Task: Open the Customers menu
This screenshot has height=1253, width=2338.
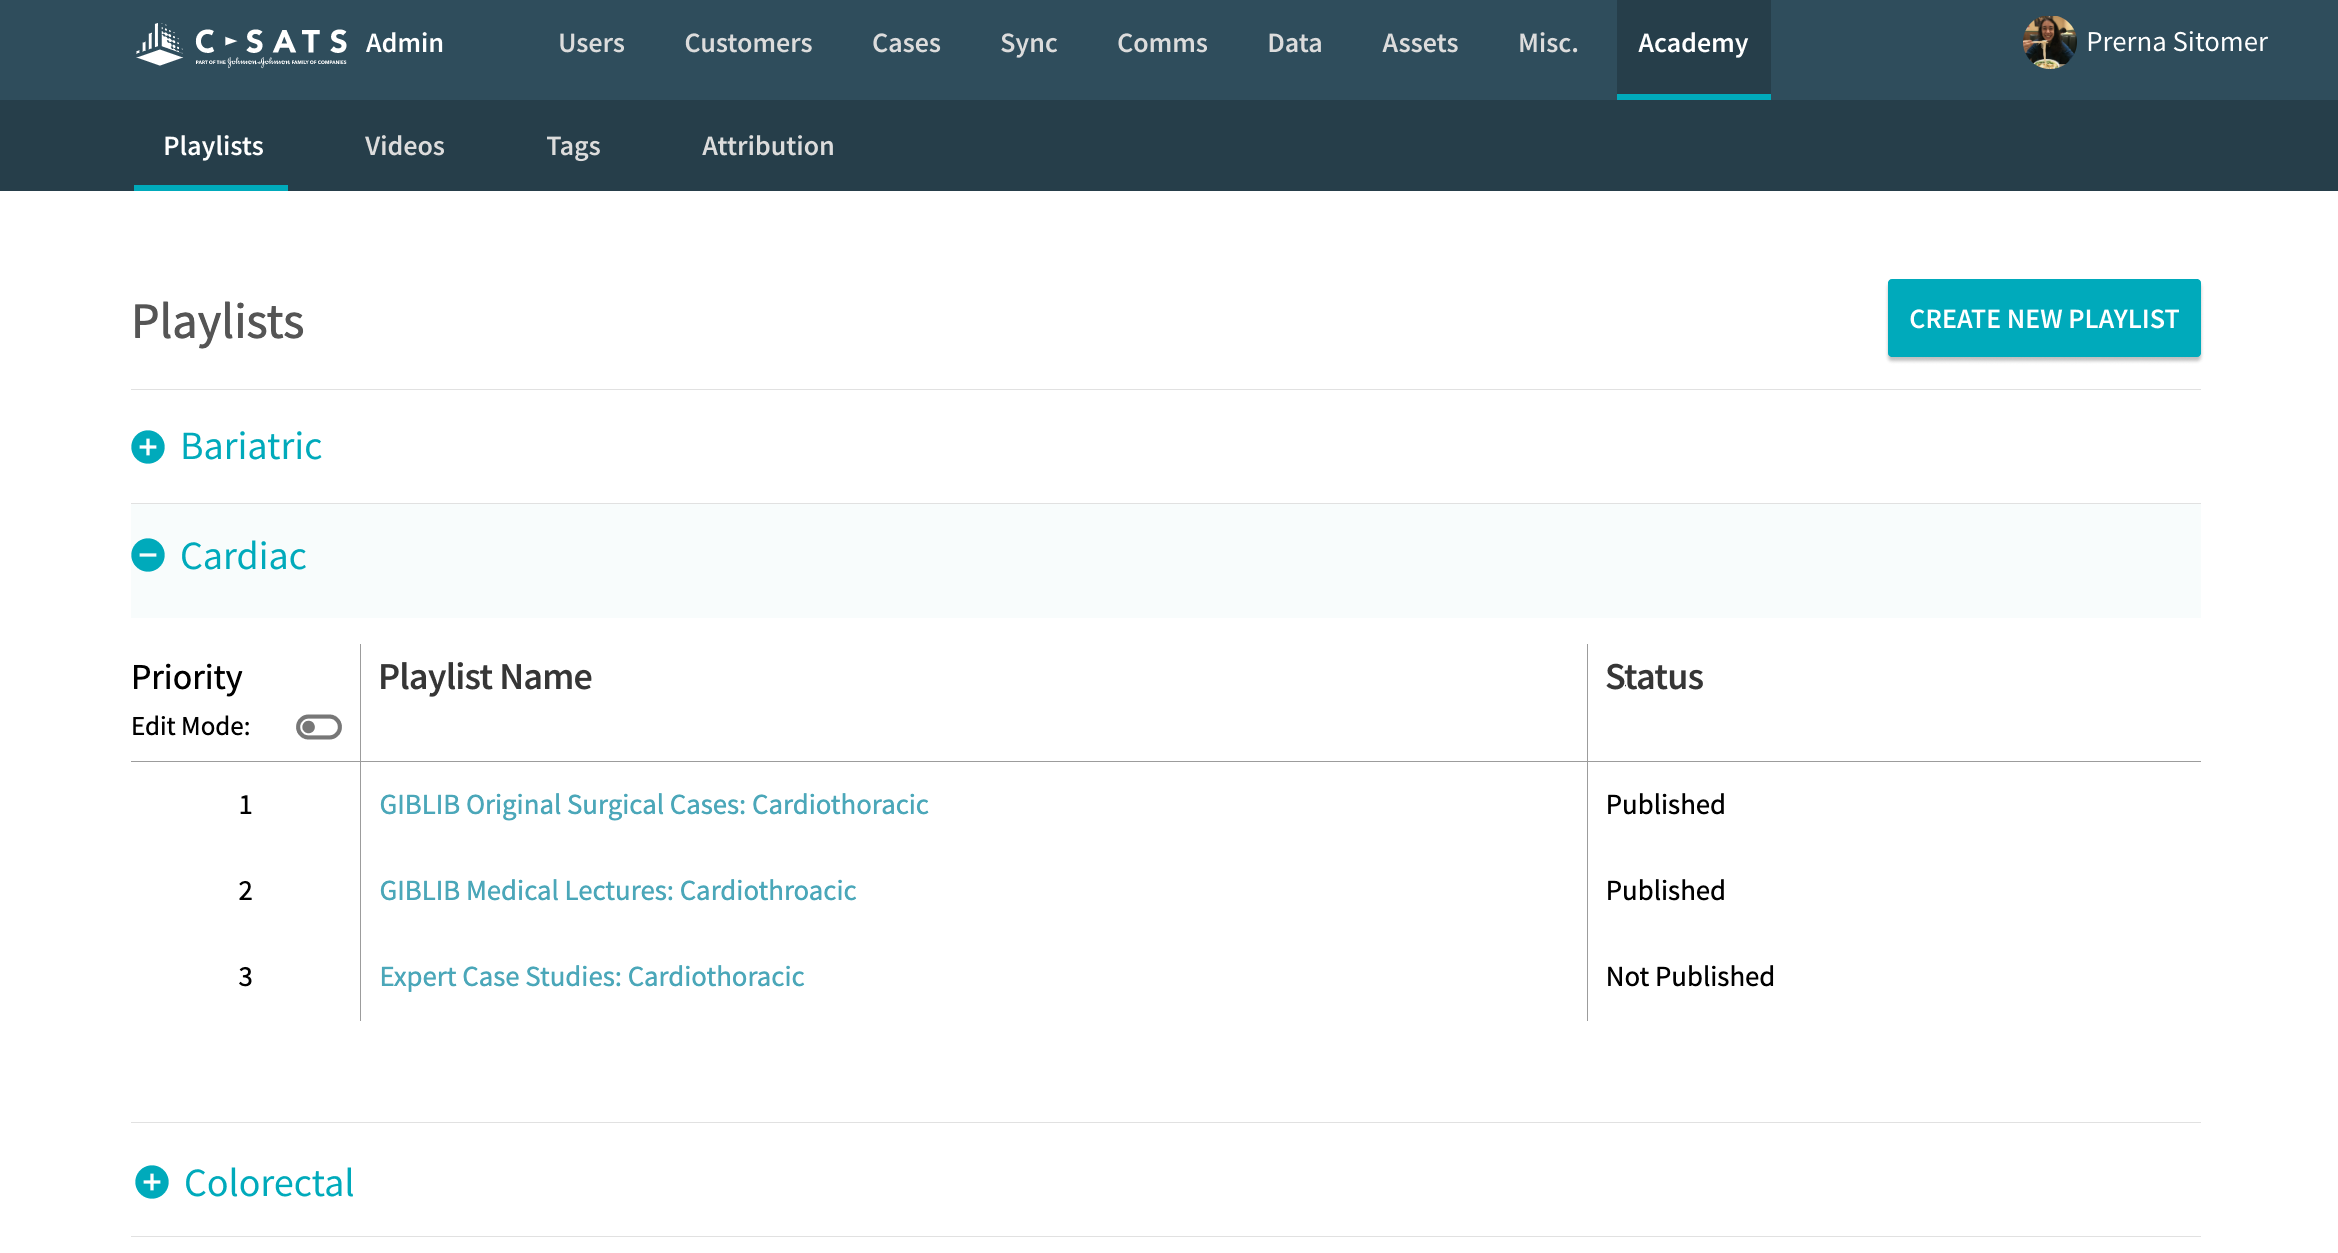Action: (x=748, y=43)
